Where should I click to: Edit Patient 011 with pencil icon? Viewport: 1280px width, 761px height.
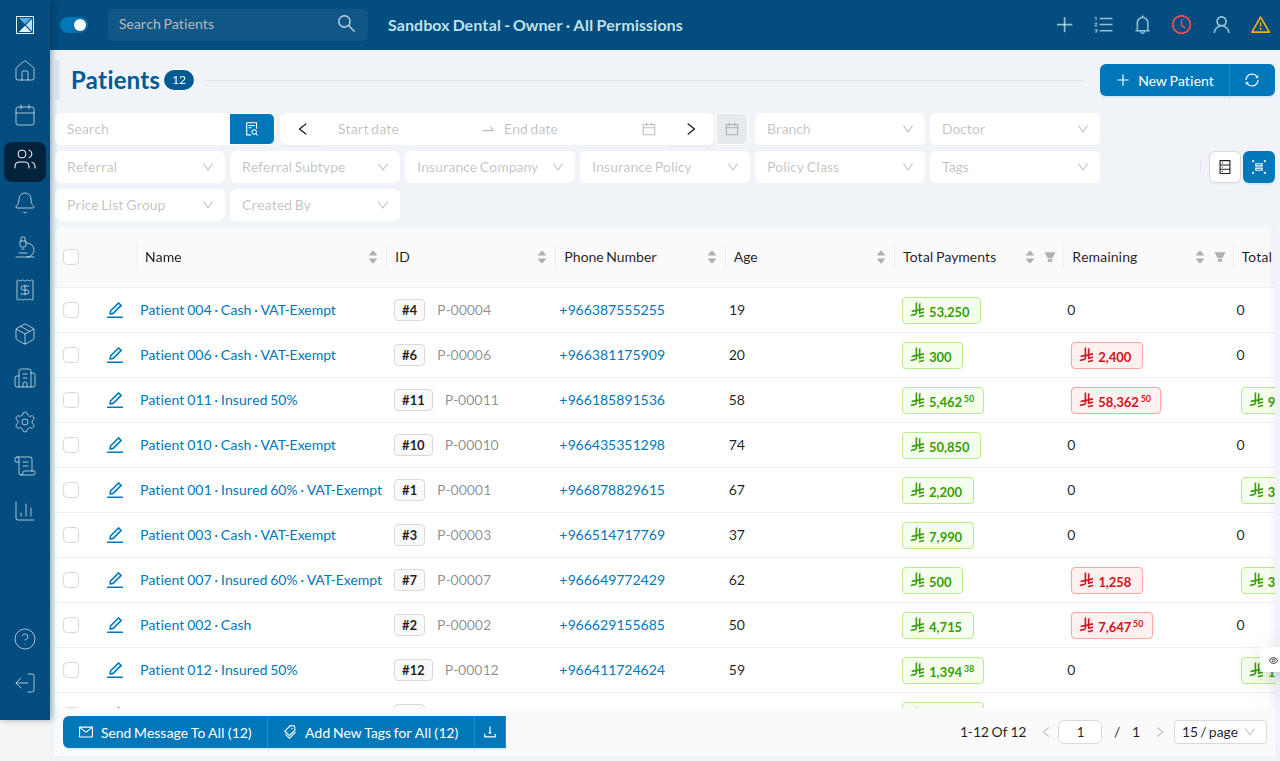pos(115,400)
